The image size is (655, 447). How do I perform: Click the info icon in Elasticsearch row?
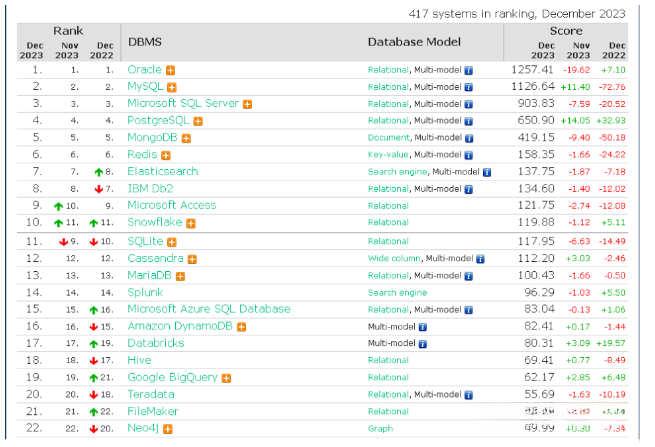click(487, 173)
